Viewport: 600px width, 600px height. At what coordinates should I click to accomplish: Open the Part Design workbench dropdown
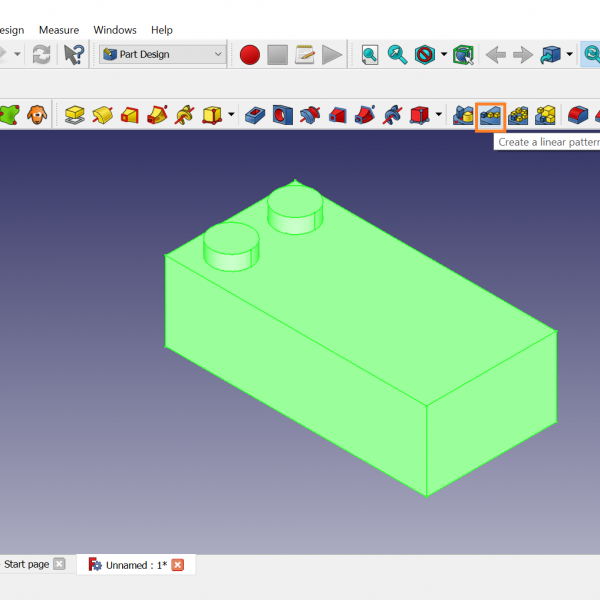(162, 55)
